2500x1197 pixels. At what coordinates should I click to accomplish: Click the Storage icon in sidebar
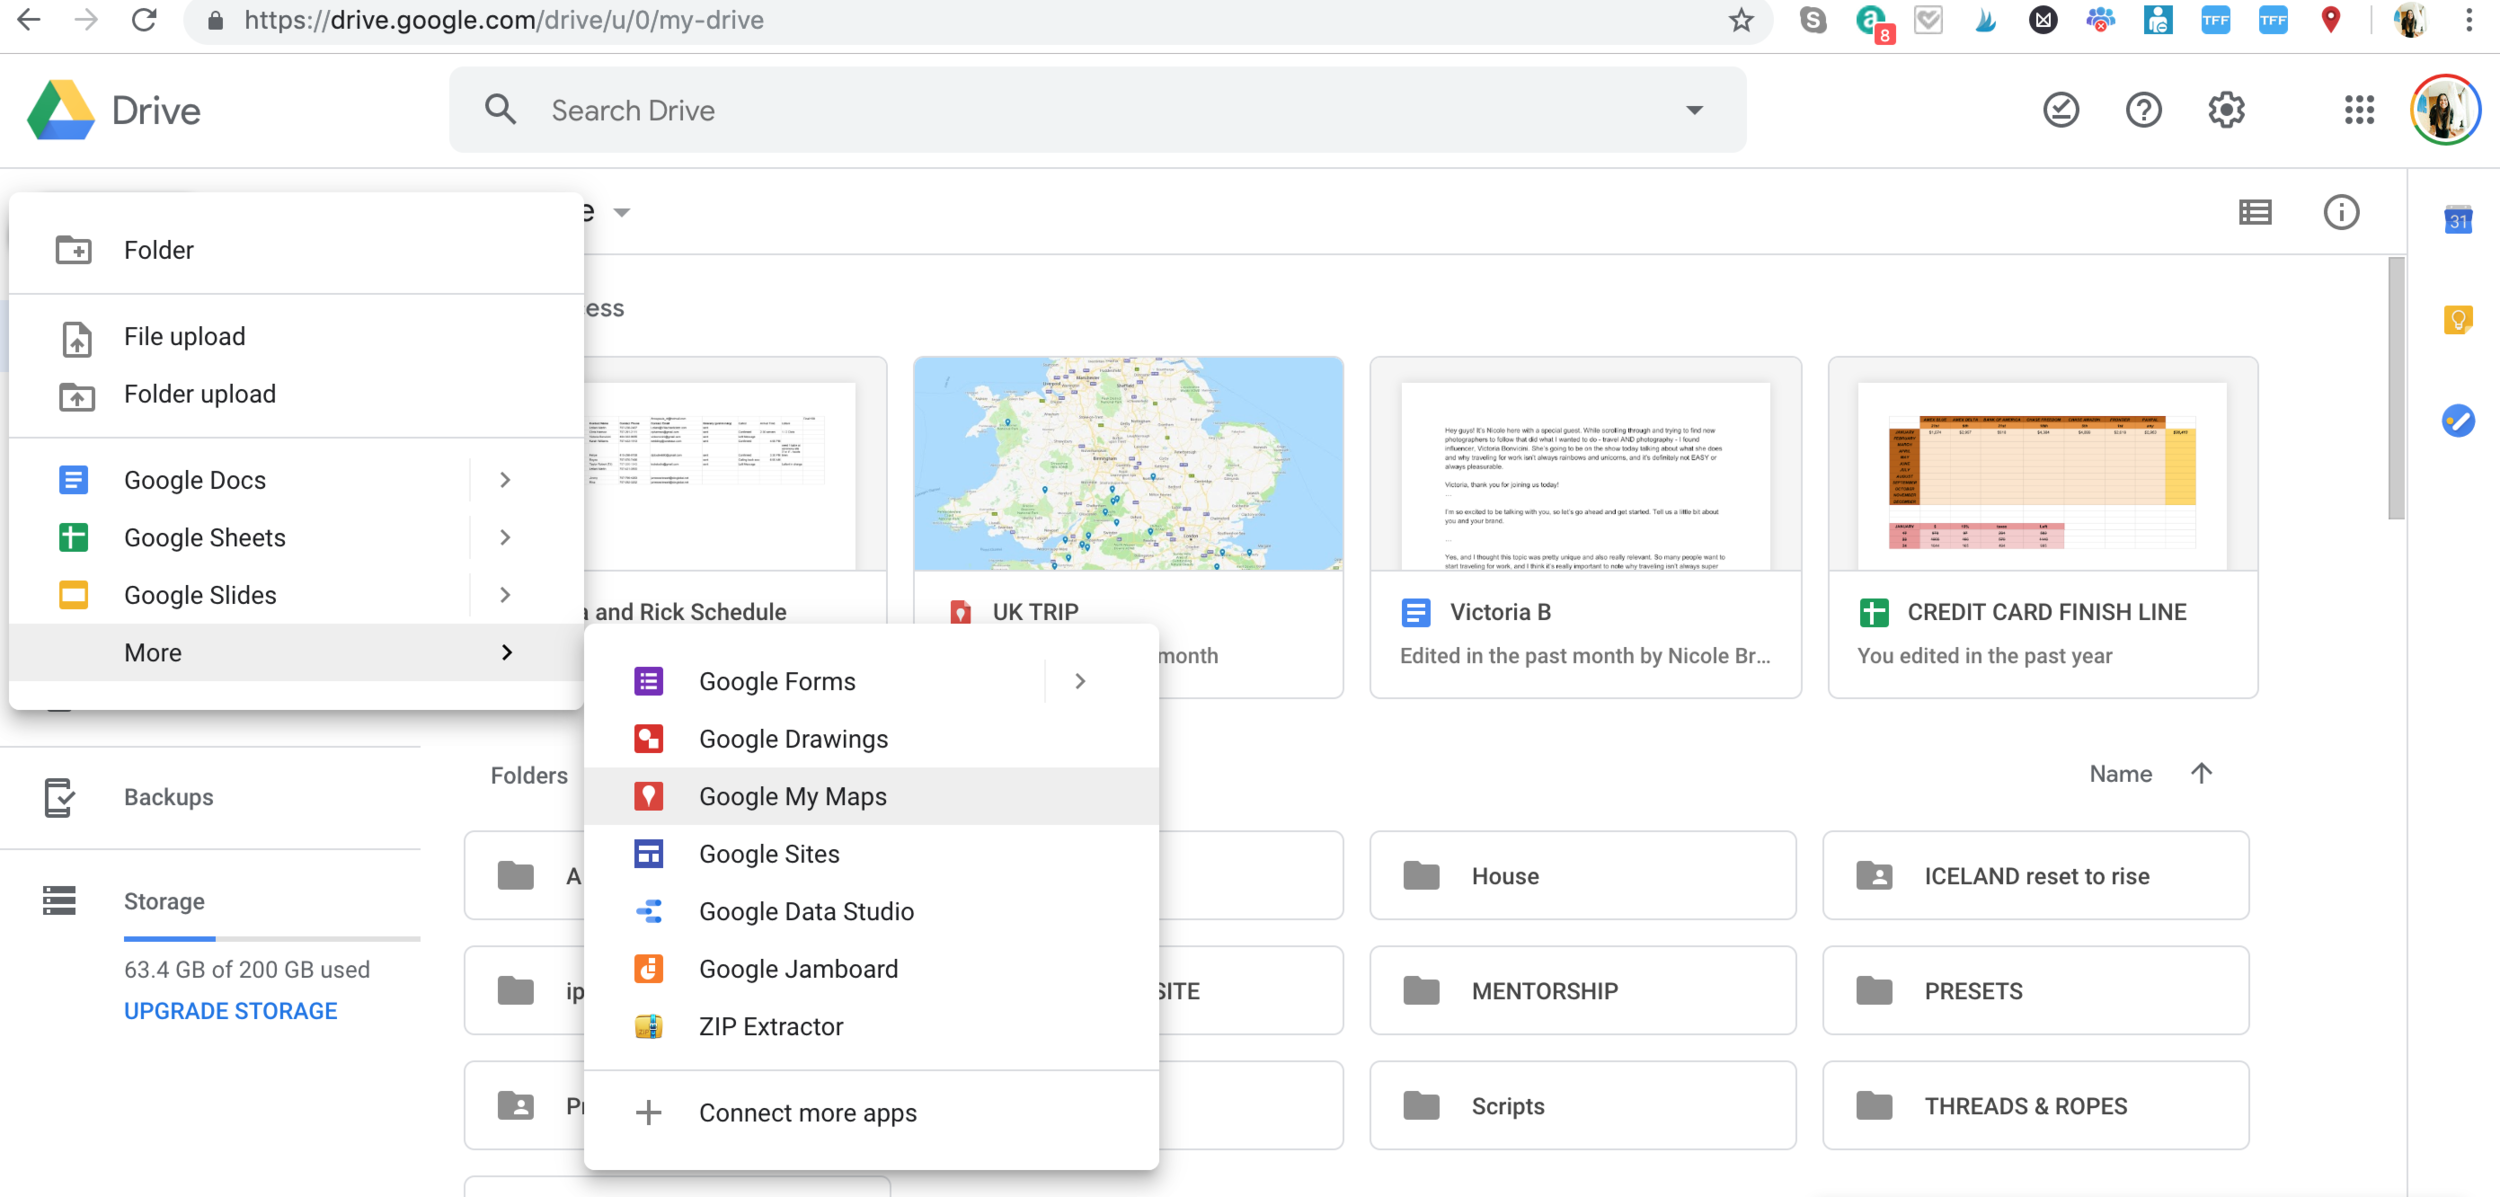pyautogui.click(x=59, y=901)
